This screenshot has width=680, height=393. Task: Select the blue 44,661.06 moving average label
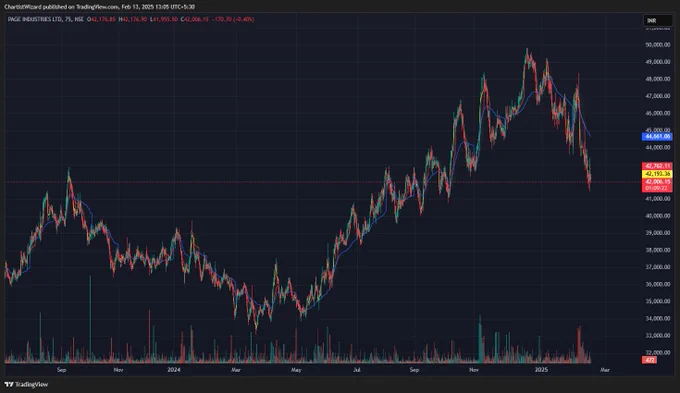657,137
